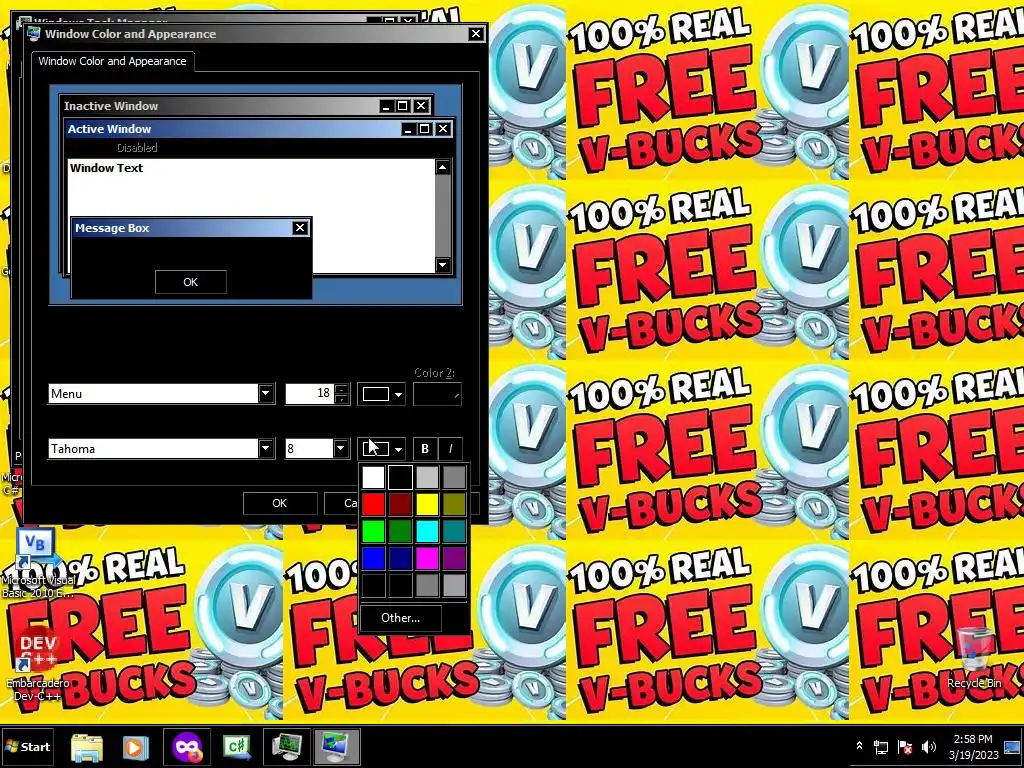Expand the font size dropdown showing 8

pyautogui.click(x=340, y=449)
